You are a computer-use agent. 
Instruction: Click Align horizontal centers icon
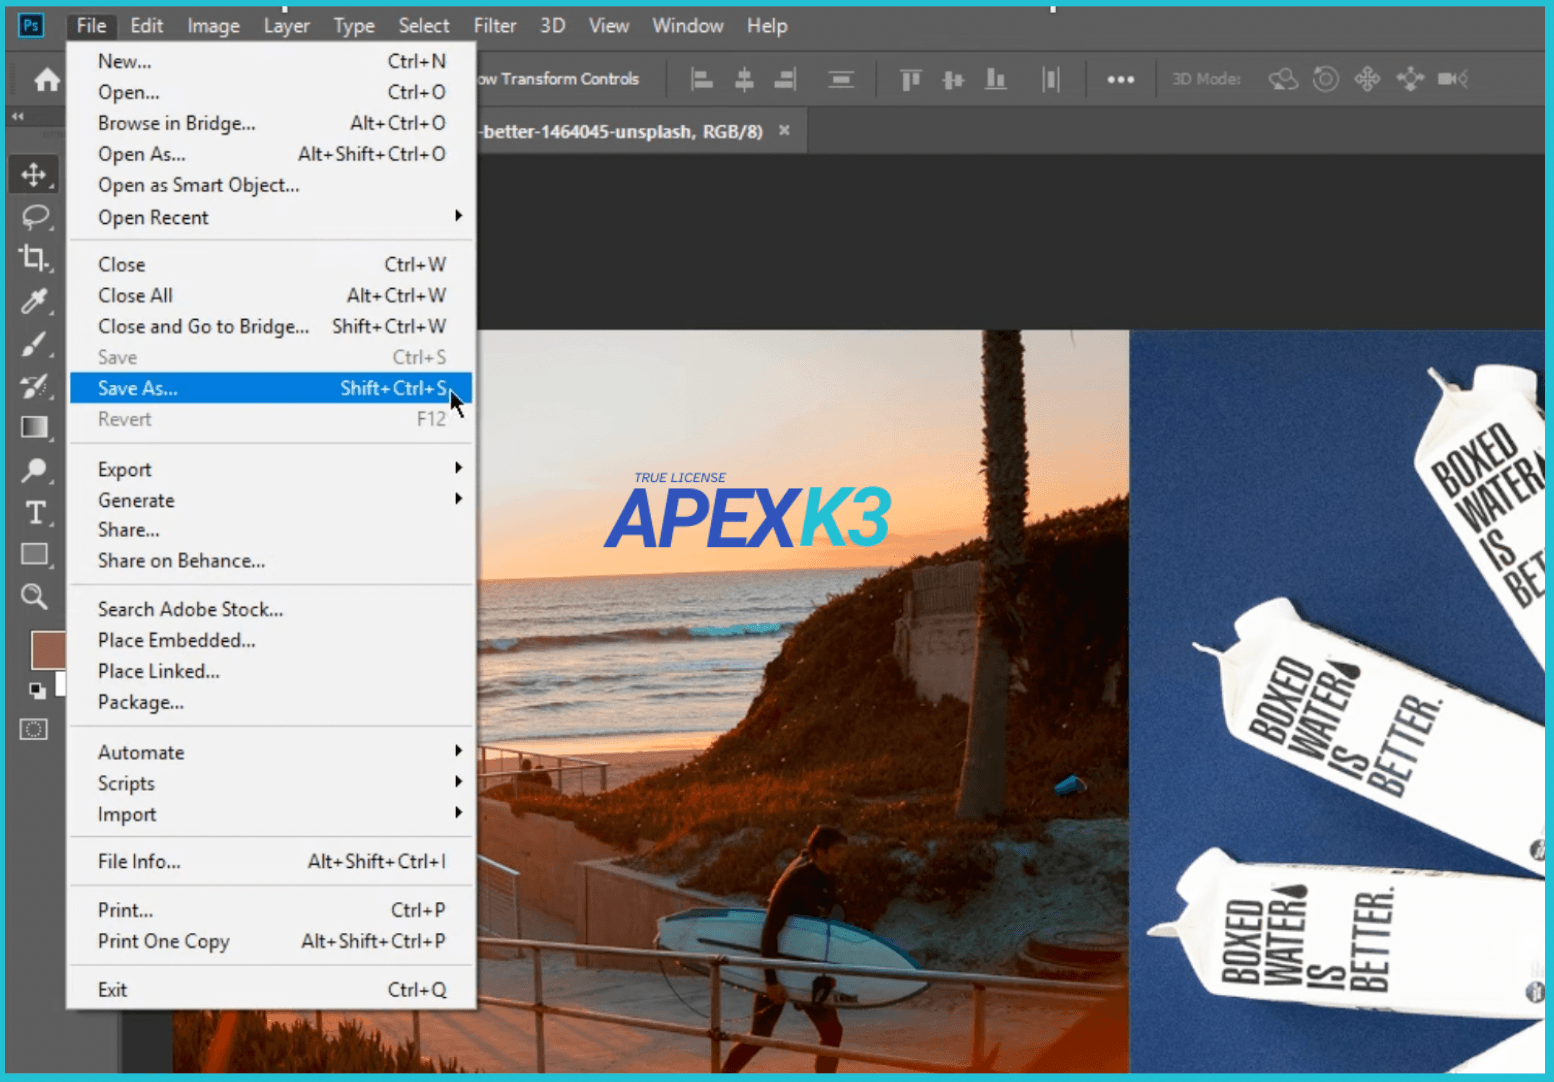(x=744, y=79)
